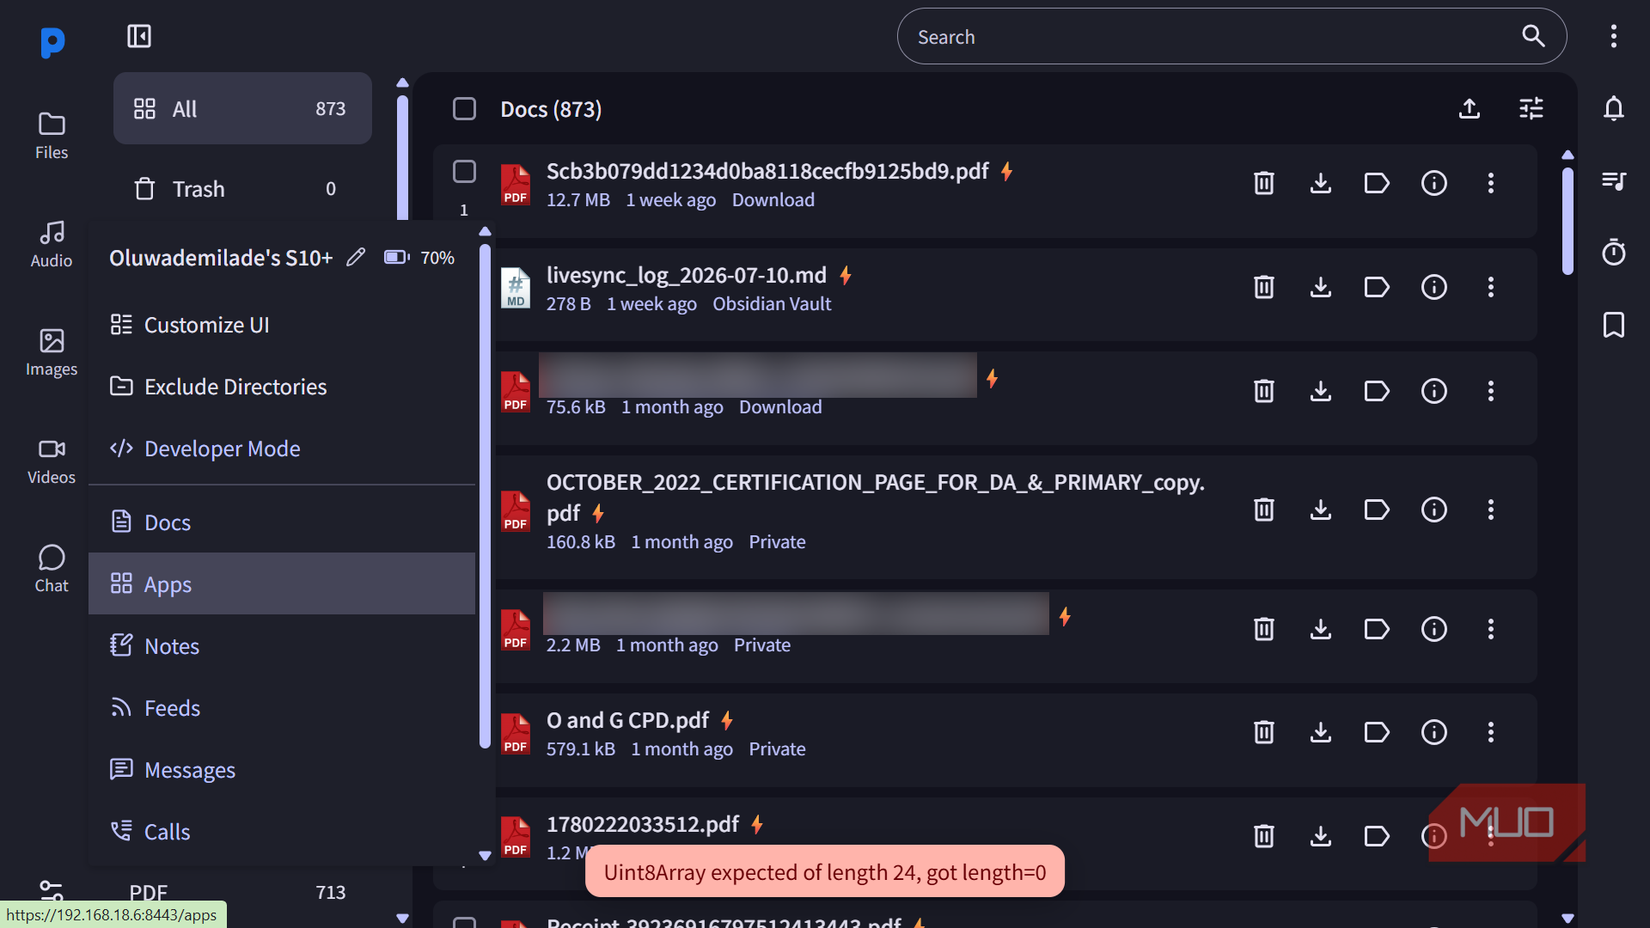Open the Trash filter
1650x928 pixels.
pos(242,189)
